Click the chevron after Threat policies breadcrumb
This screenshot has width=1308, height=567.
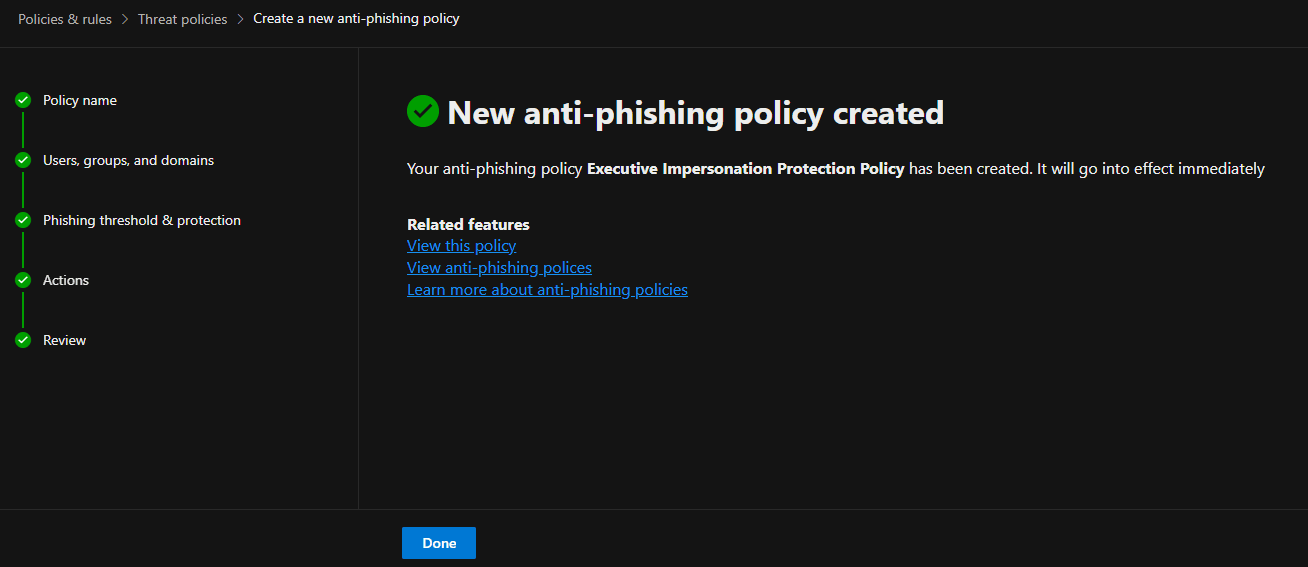240,19
